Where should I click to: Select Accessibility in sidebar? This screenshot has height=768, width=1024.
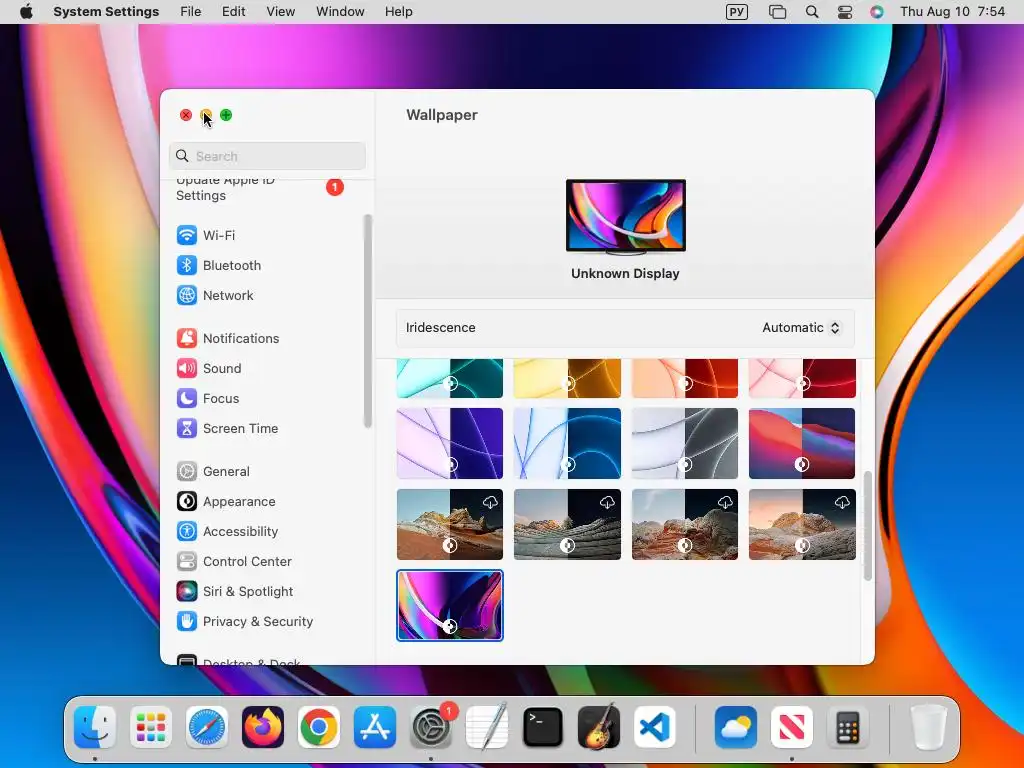tap(227, 532)
